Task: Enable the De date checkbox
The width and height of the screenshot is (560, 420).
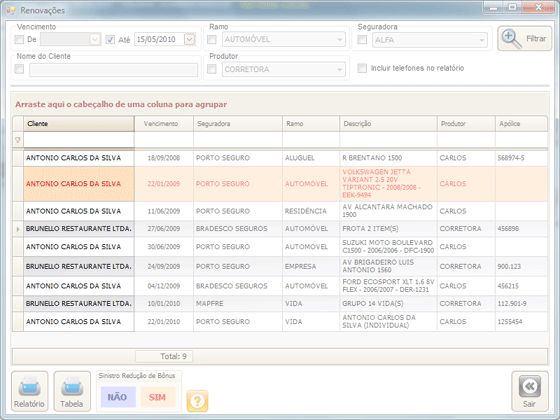Action: [x=19, y=39]
